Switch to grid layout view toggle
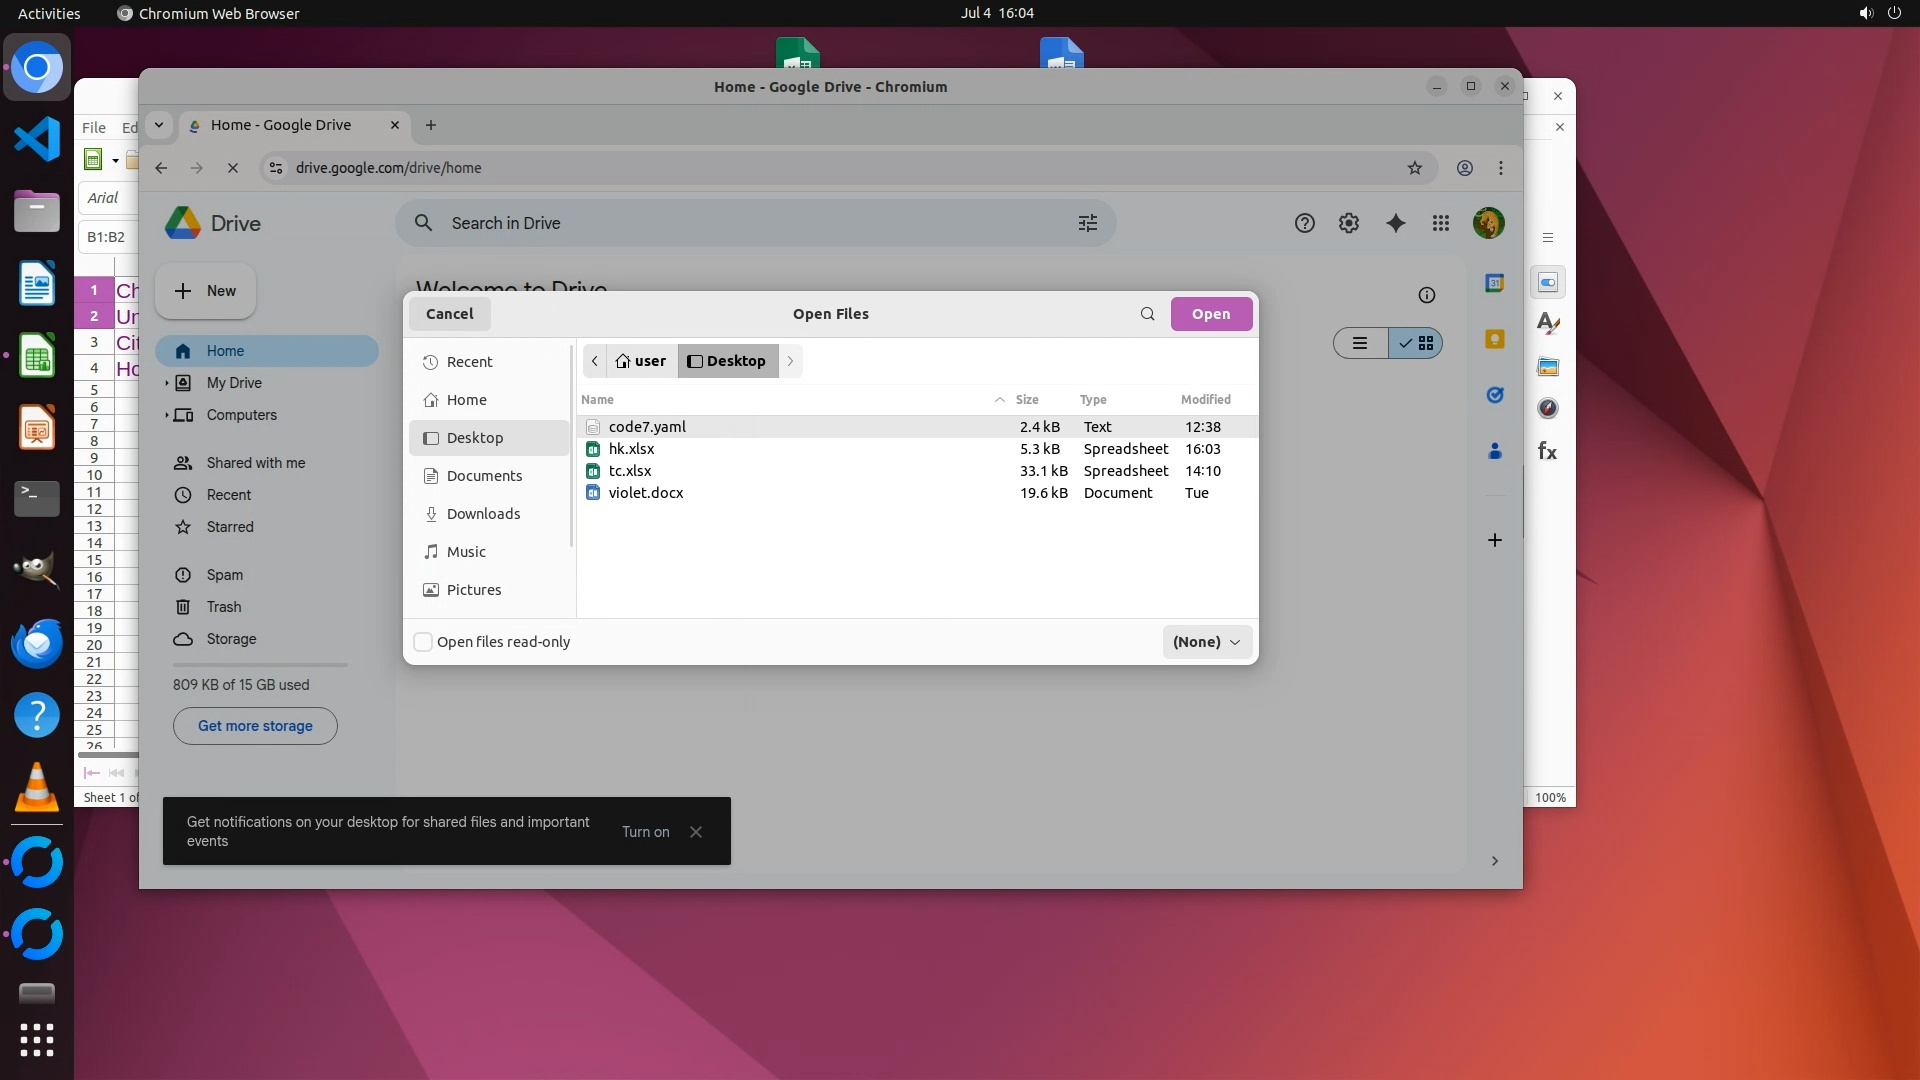Viewport: 1920px width, 1080px height. pyautogui.click(x=1416, y=343)
